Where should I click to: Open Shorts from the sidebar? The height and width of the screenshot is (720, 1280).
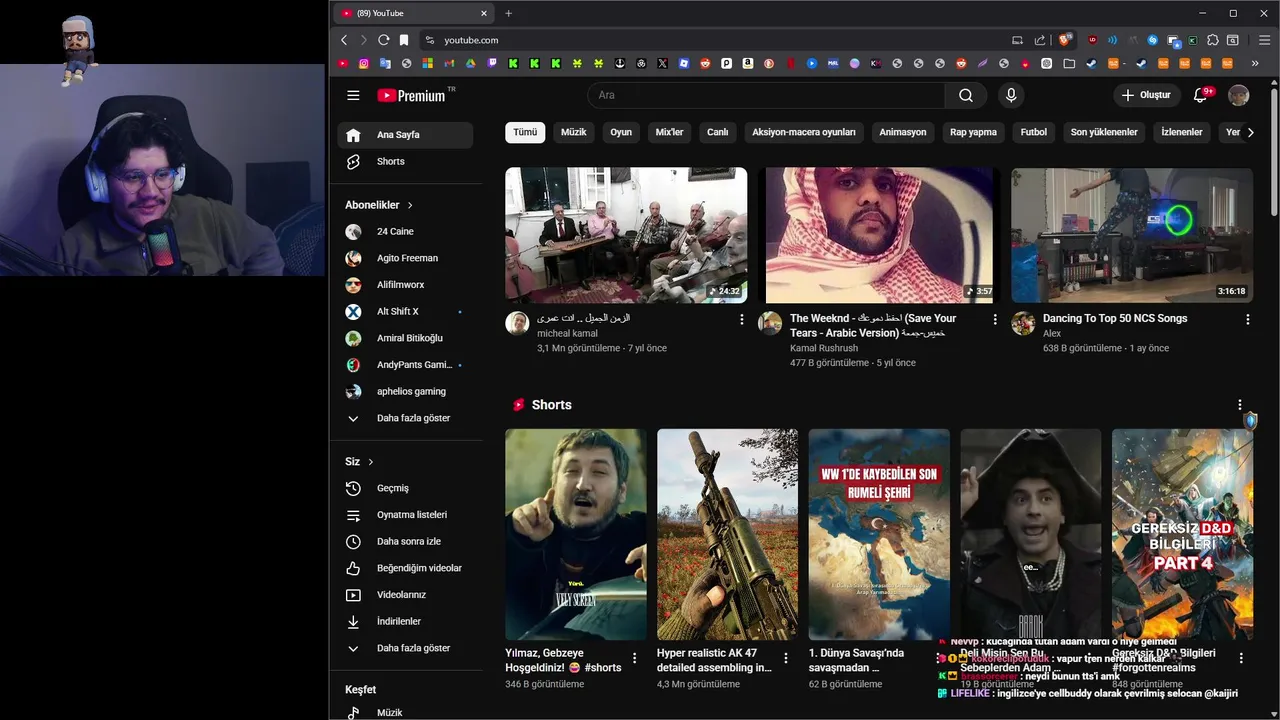tap(405, 161)
